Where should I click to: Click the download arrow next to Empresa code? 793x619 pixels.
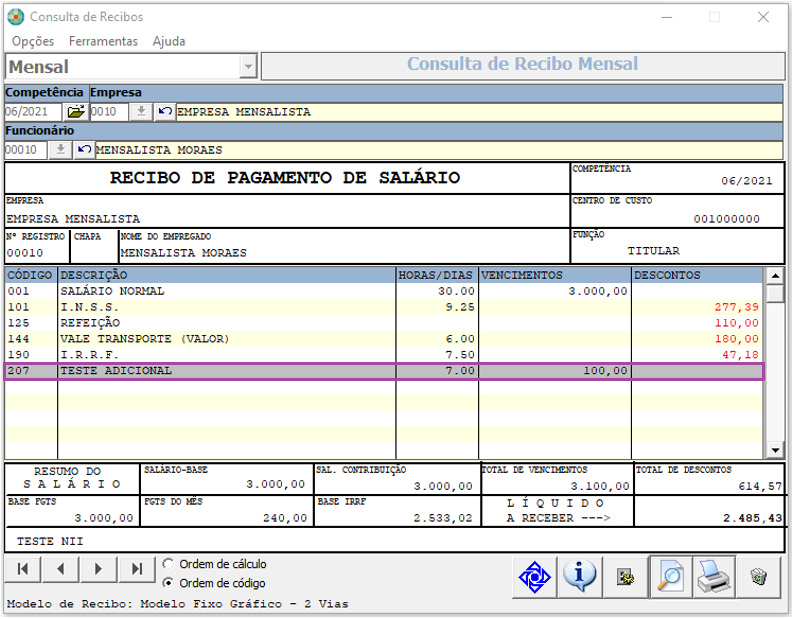pos(141,111)
